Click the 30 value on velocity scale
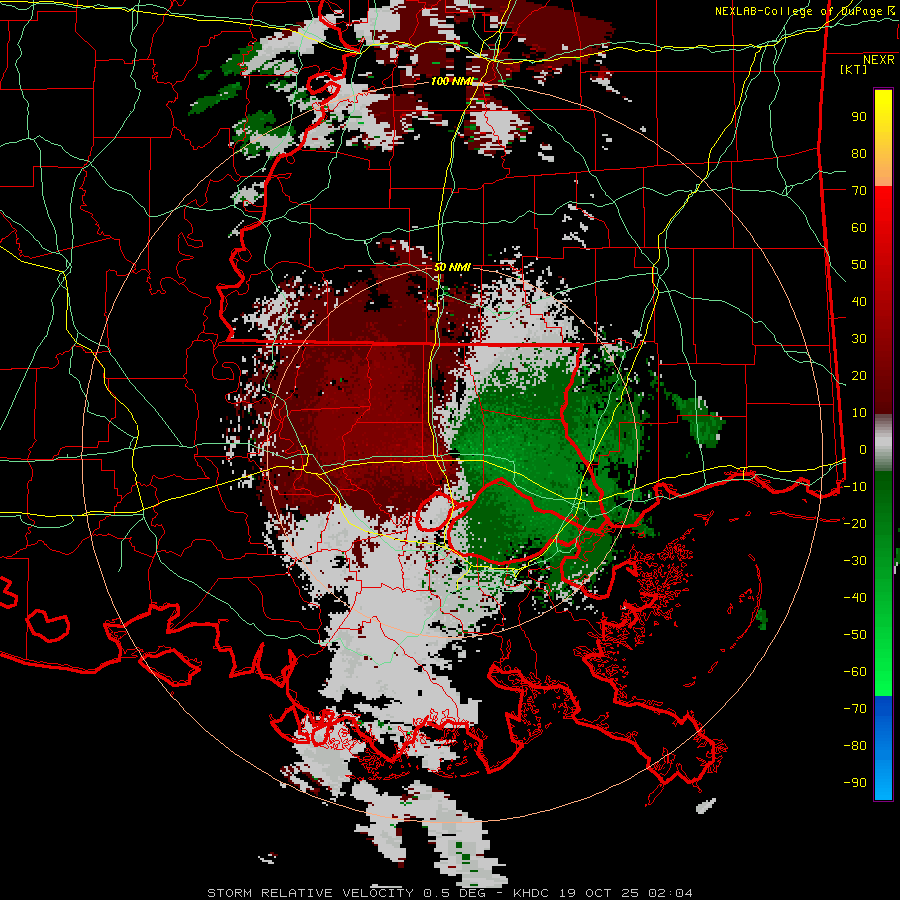Screen dimensions: 900x900 859,339
